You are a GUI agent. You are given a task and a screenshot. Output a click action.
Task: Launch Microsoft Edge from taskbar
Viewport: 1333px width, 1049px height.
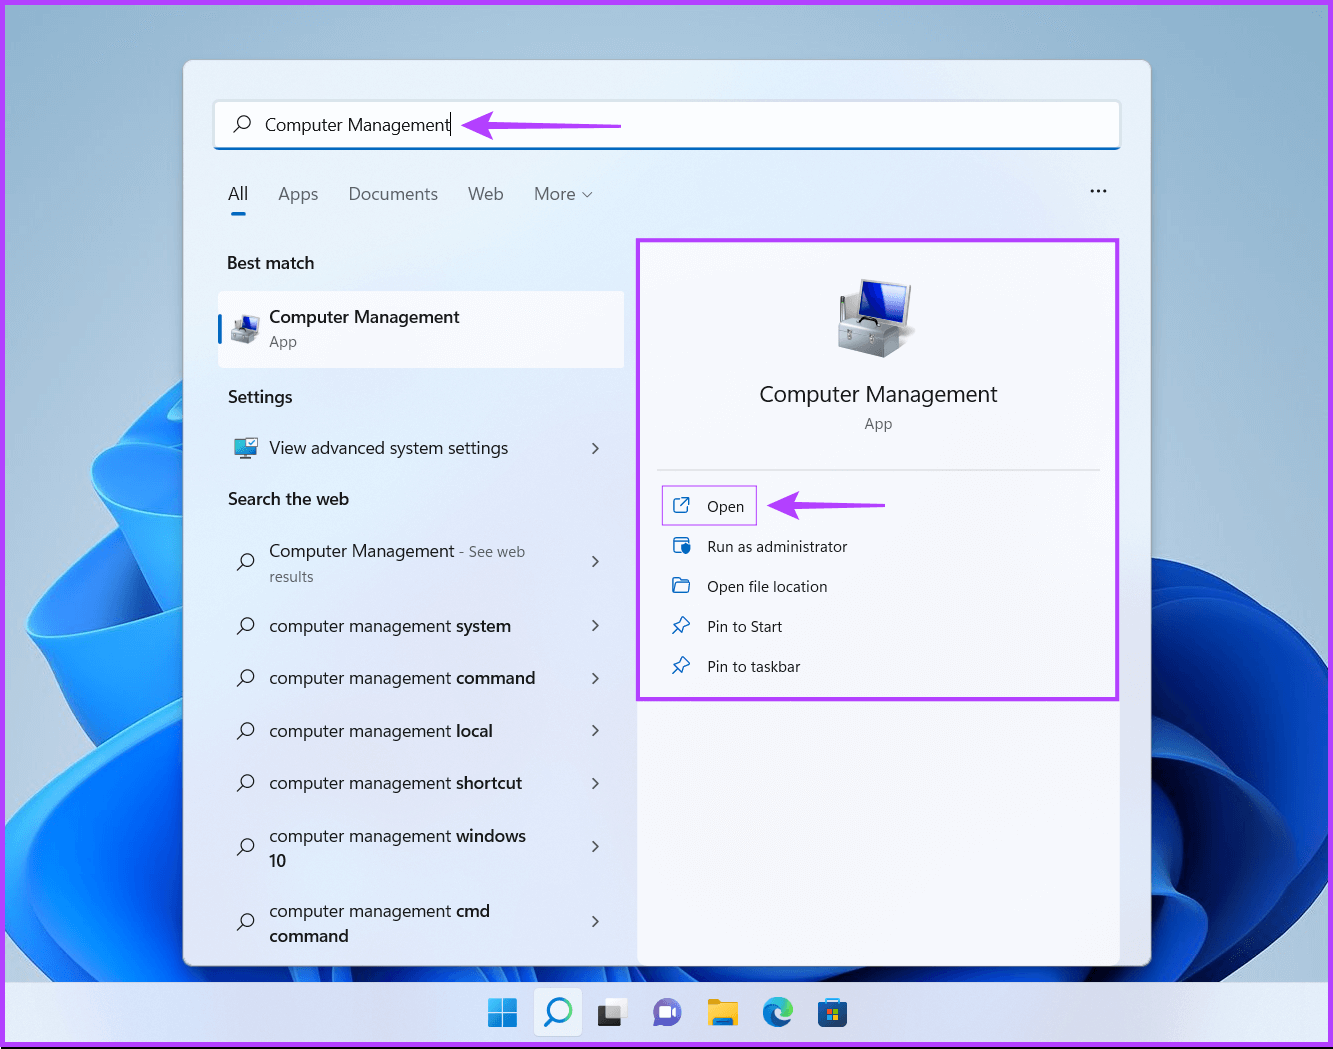pos(777,1013)
